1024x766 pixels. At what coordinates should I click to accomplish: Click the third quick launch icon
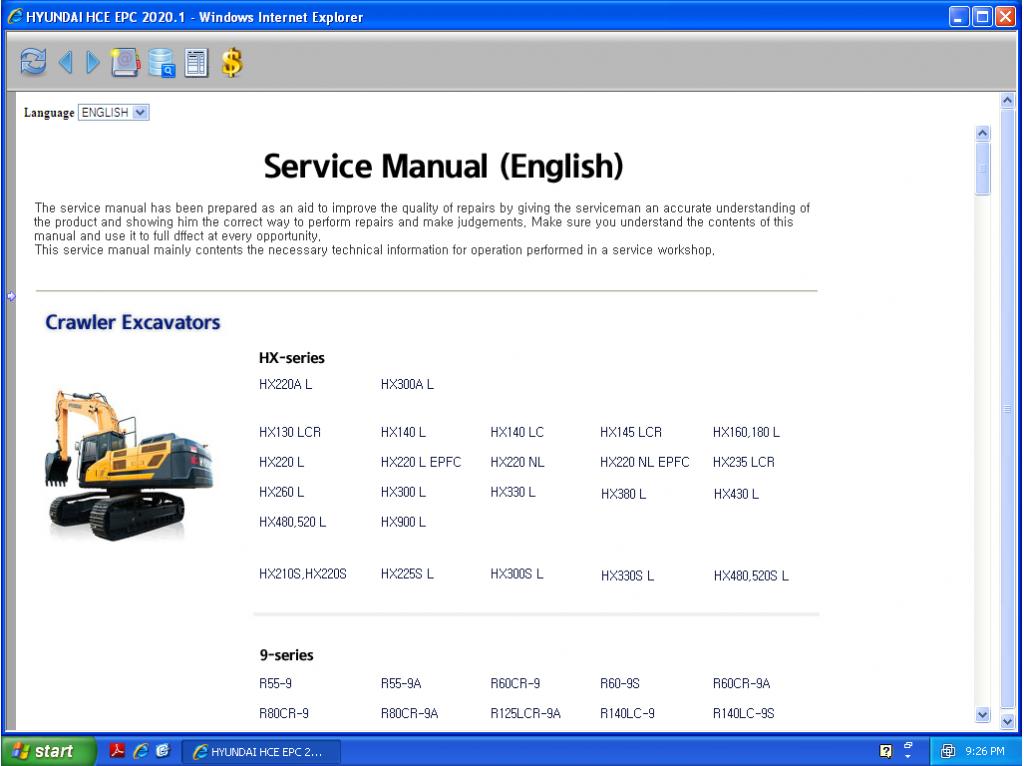pyautogui.click(x=163, y=751)
